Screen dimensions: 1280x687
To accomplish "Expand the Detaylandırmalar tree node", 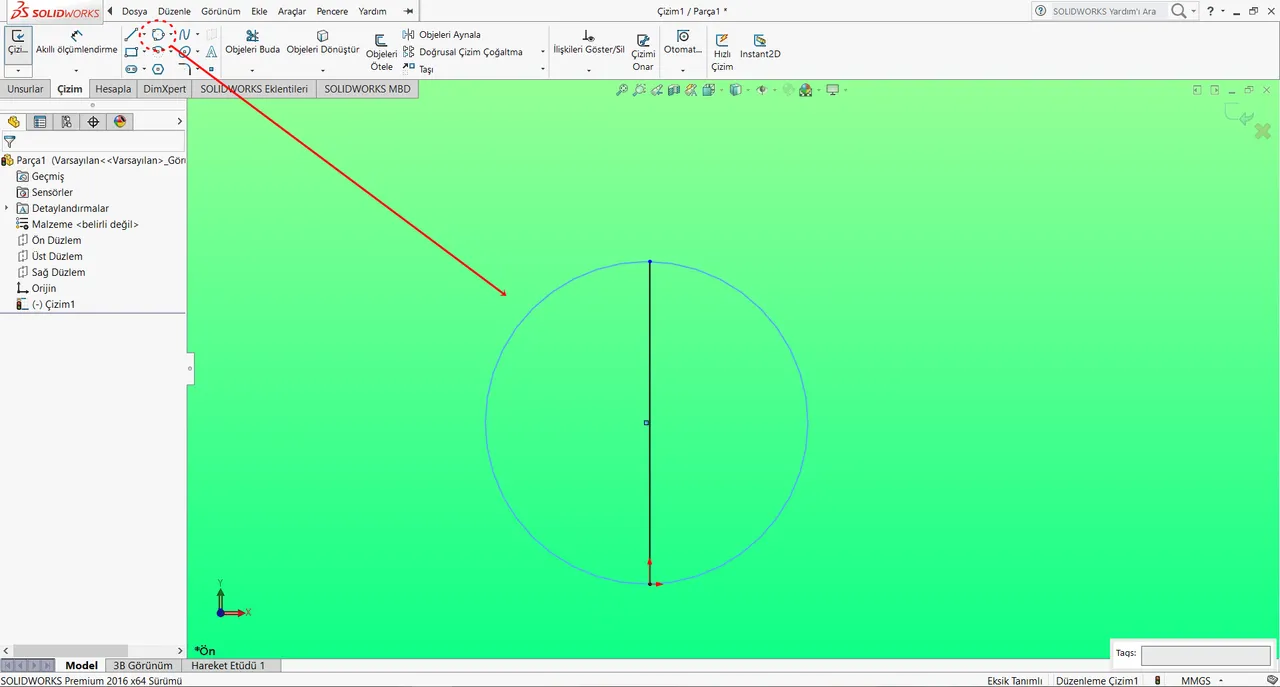I will click(7, 208).
